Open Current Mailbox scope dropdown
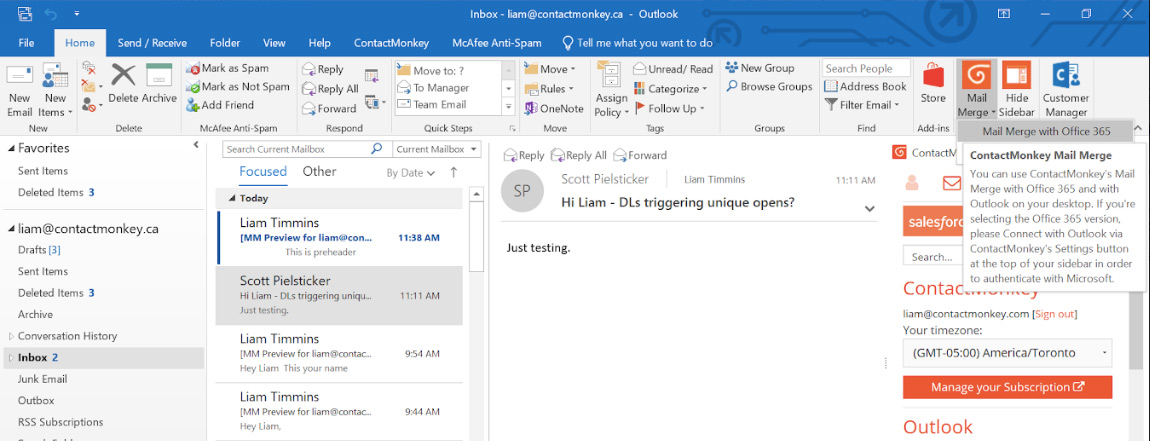 (436, 149)
